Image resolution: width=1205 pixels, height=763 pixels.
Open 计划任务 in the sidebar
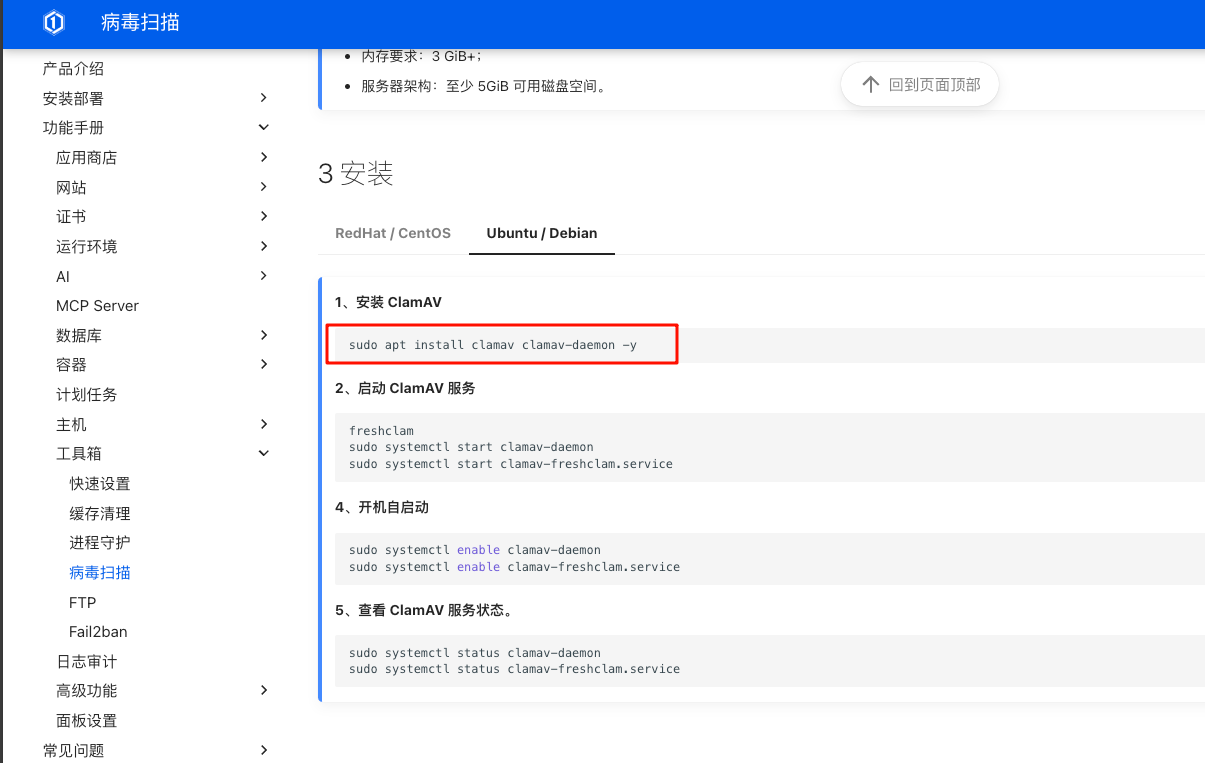86,395
